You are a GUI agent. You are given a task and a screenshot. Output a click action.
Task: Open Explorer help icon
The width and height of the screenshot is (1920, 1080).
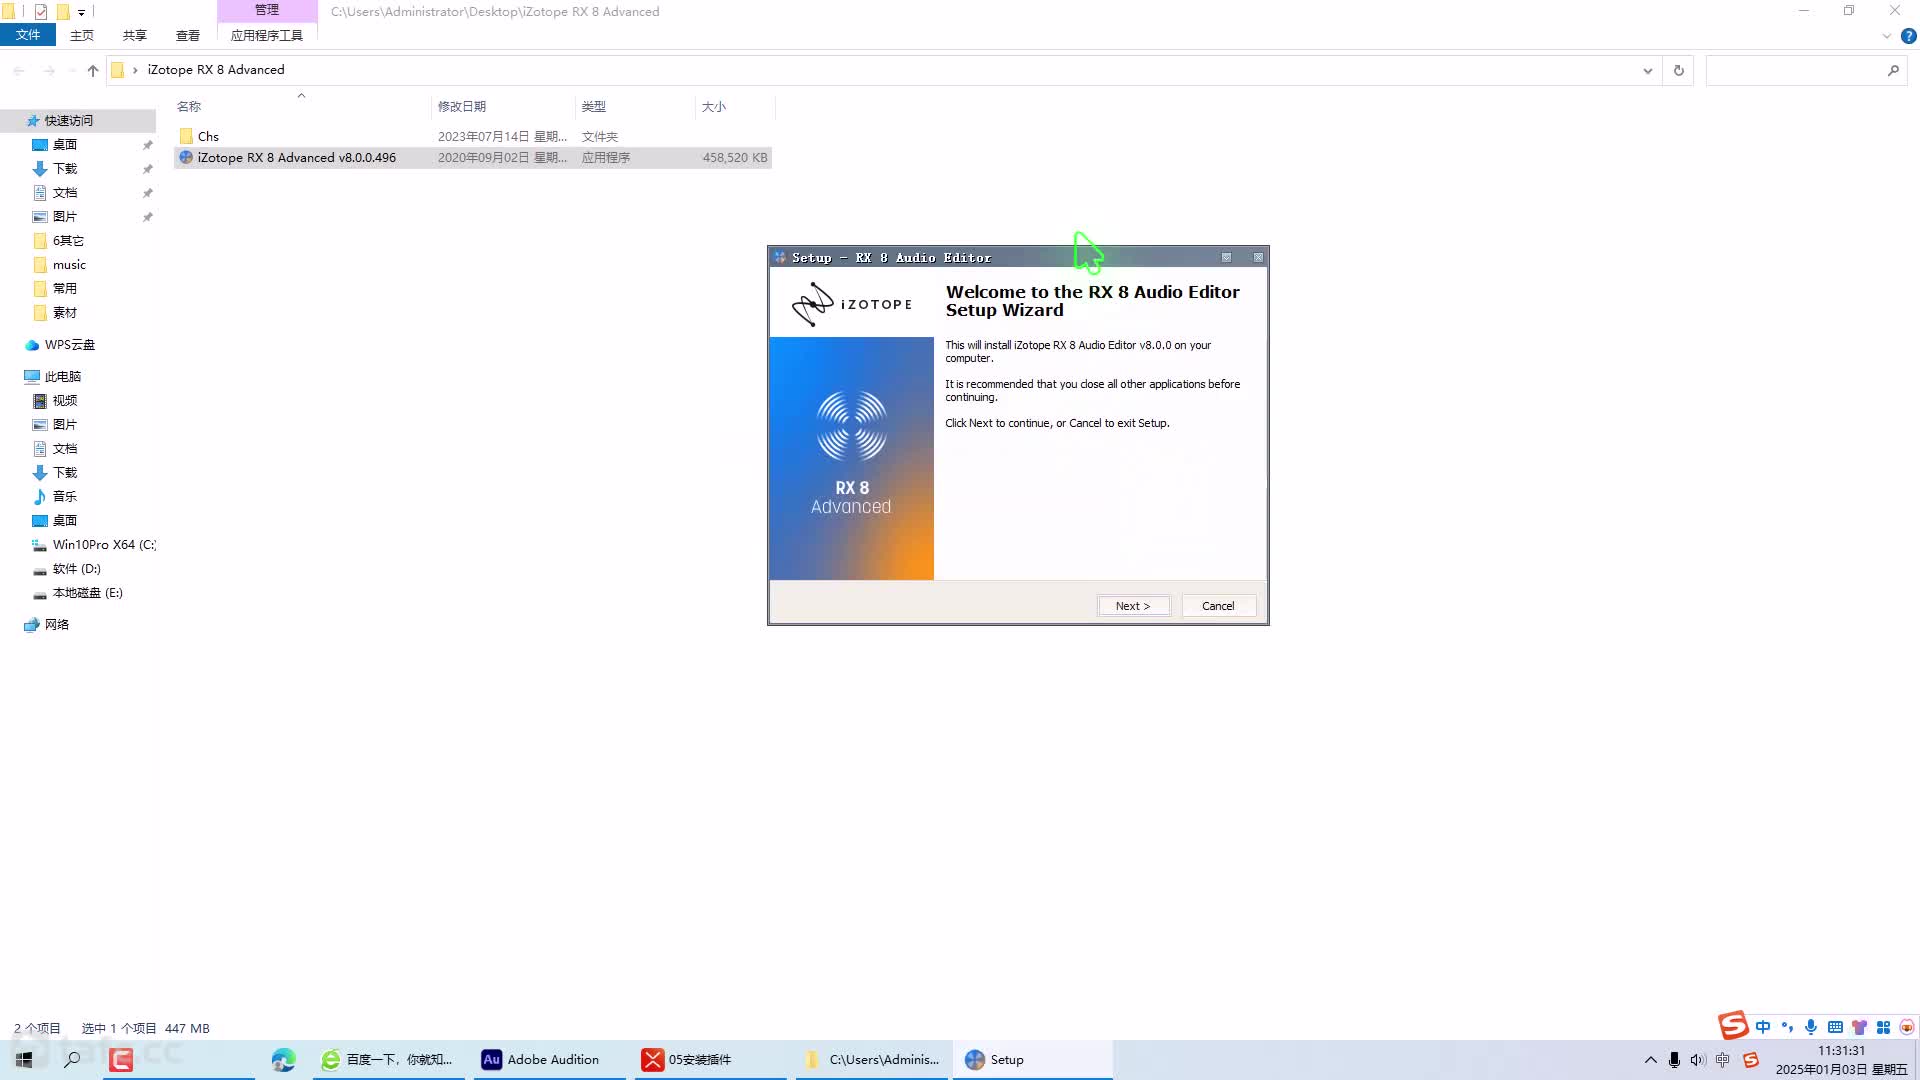[1908, 36]
